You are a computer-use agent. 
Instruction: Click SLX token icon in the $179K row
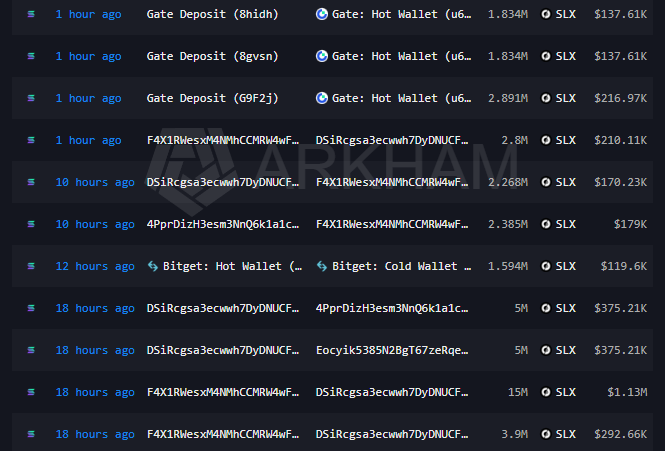pyautogui.click(x=546, y=224)
